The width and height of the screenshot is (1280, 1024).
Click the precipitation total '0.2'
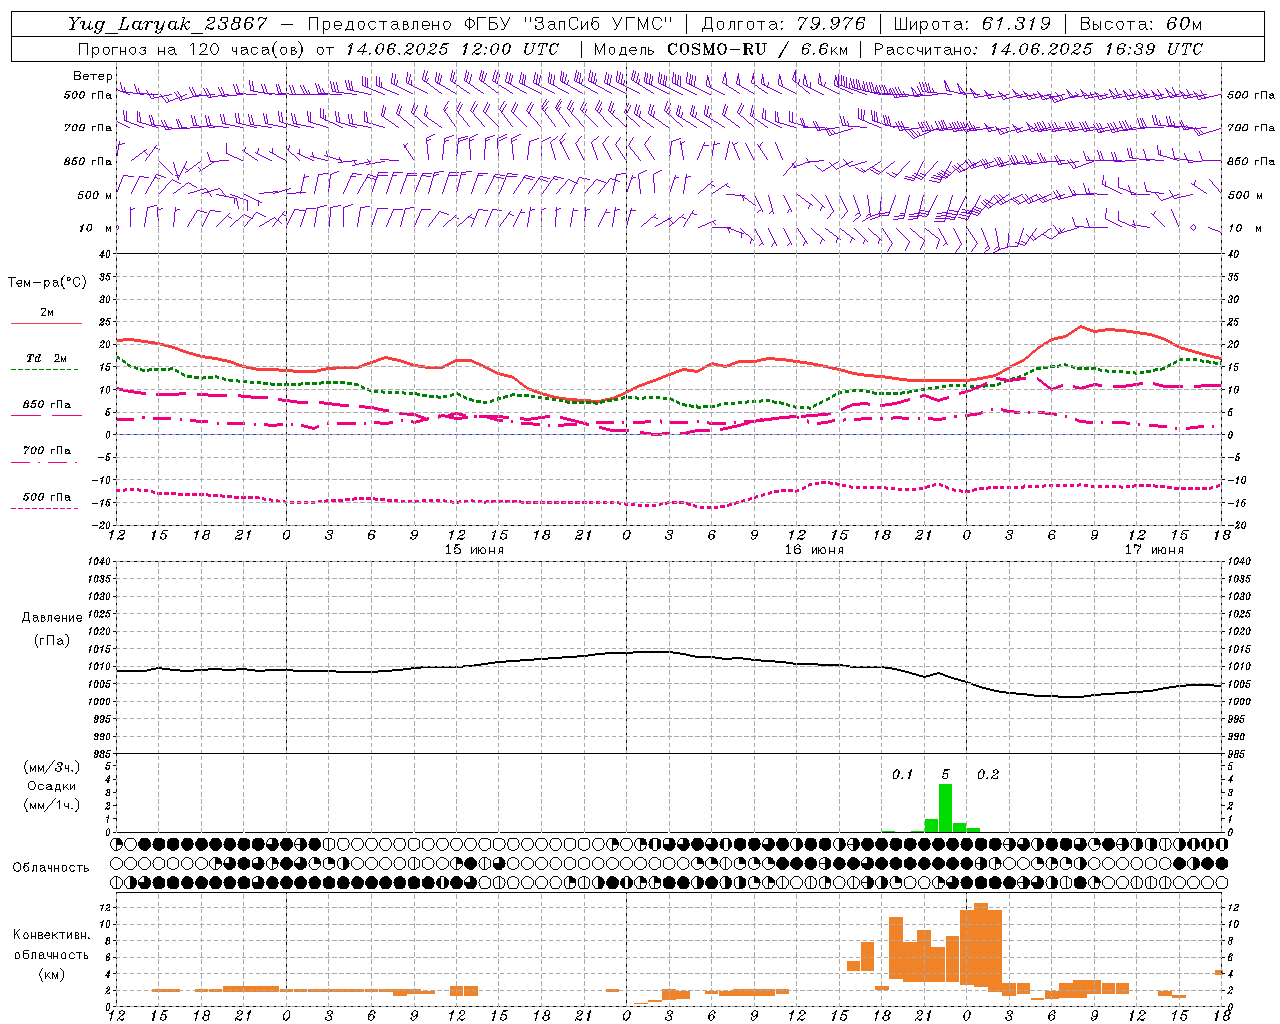click(988, 775)
